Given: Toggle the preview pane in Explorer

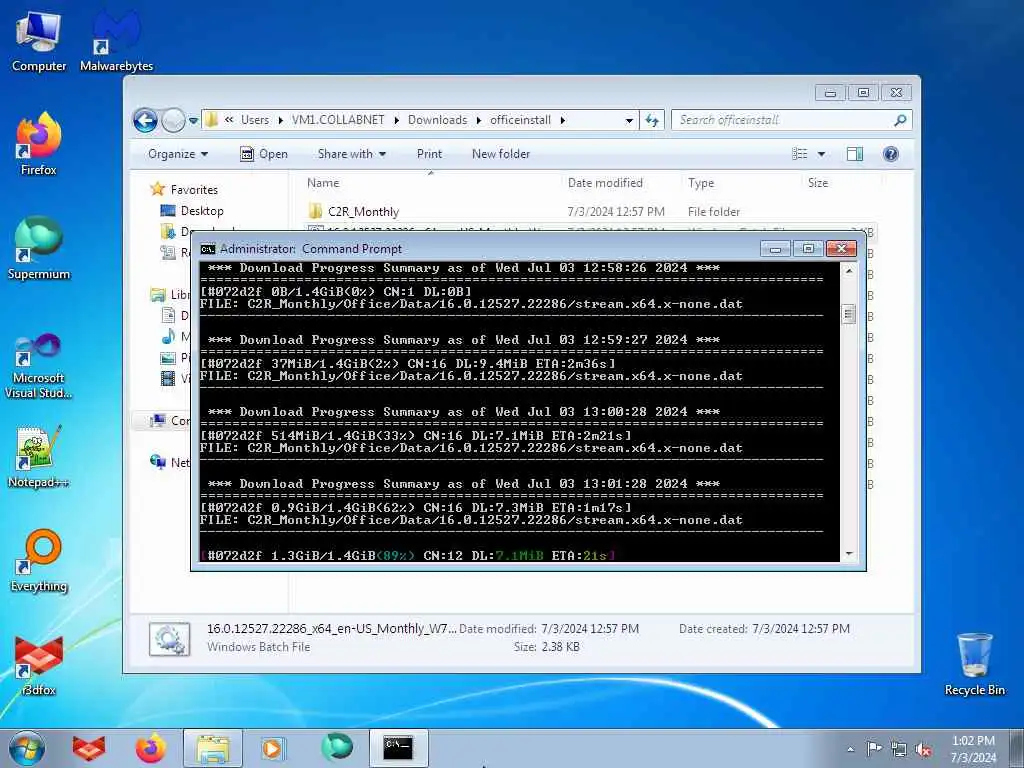Looking at the screenshot, I should (x=854, y=154).
